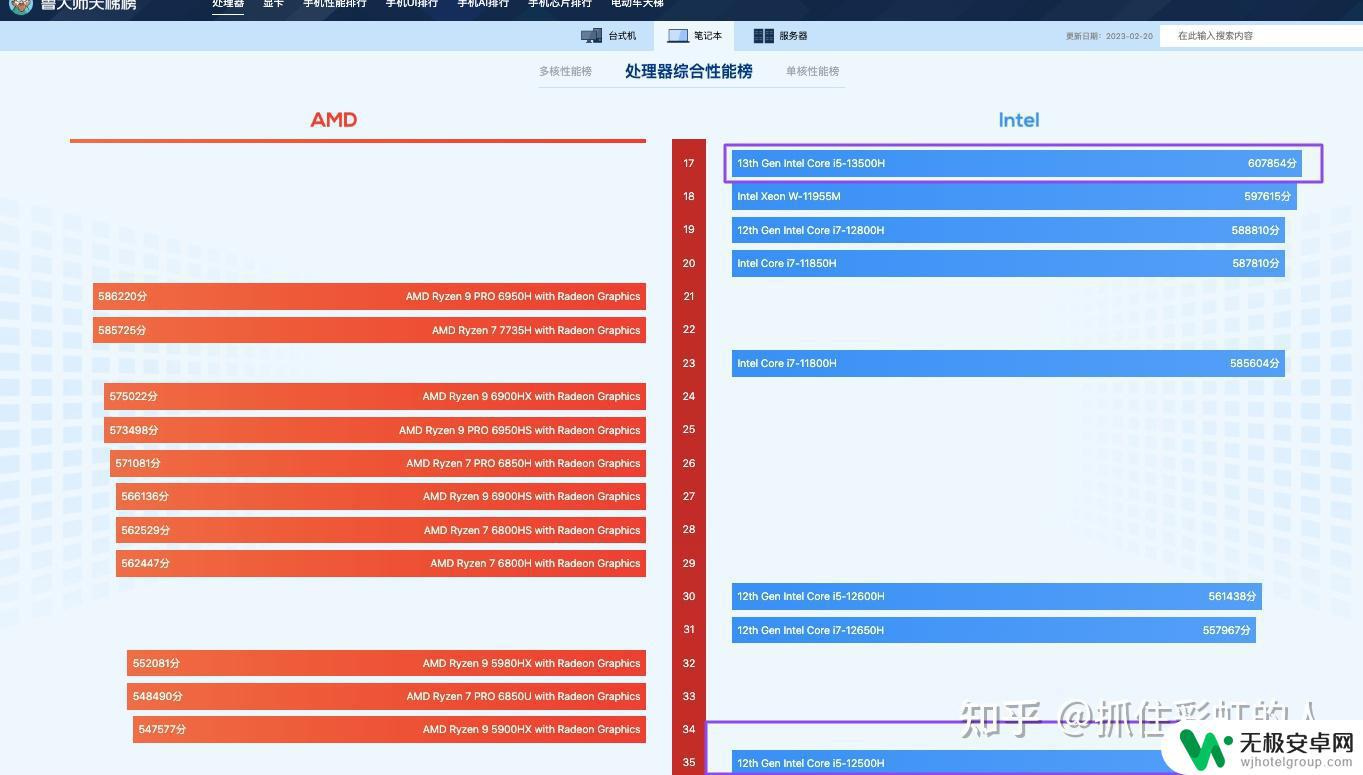Select the AMD Ryzen 7 PRO 6850U entry
Screen dimensions: 1363x775
[x=386, y=696]
